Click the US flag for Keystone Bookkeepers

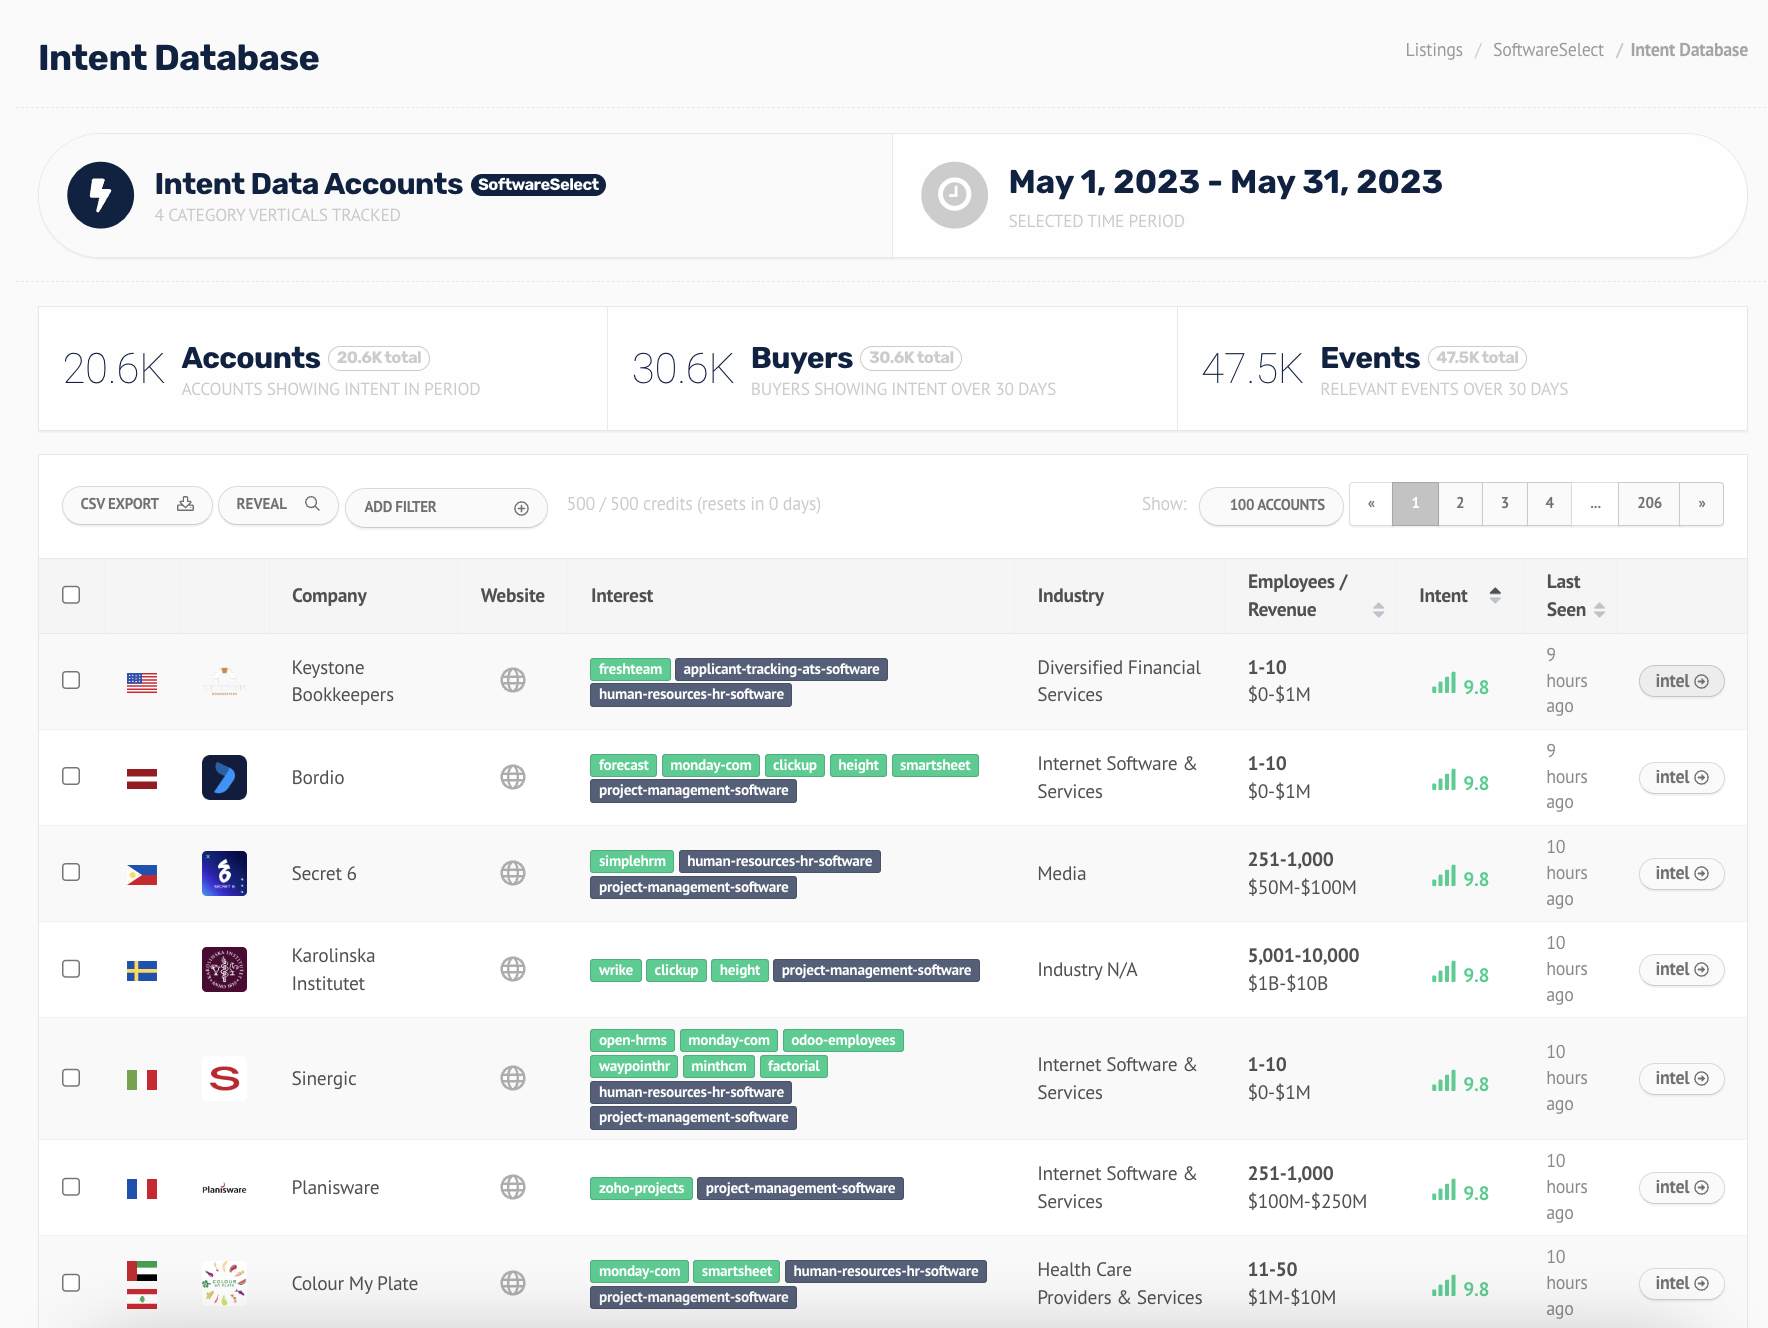[142, 681]
